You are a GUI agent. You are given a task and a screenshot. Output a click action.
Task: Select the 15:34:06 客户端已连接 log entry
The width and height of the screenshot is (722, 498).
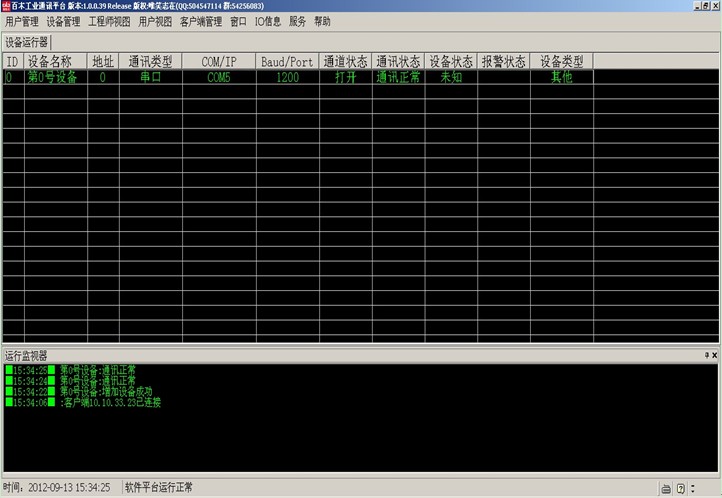pos(83,403)
